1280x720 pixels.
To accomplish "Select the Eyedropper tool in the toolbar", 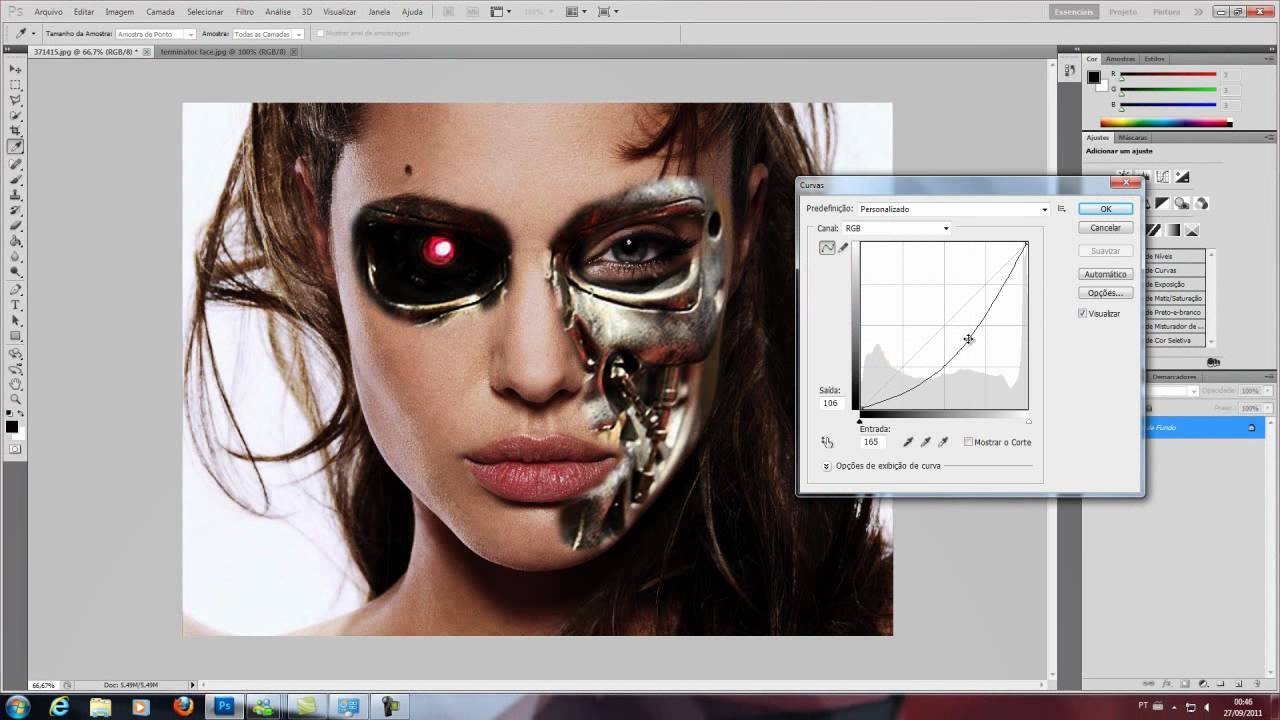I will [x=16, y=147].
